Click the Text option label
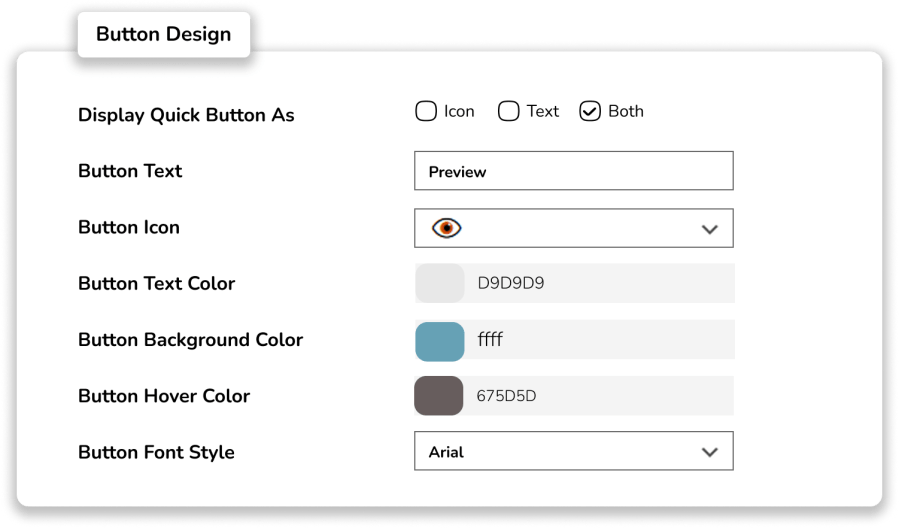The width and height of the screenshot is (899, 528). click(542, 111)
